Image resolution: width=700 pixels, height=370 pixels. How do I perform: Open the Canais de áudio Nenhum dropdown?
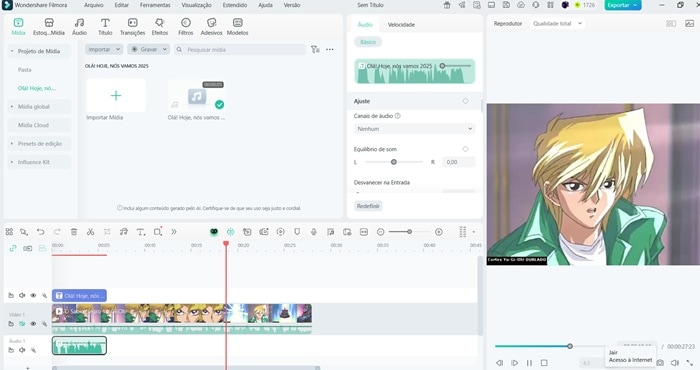414,129
